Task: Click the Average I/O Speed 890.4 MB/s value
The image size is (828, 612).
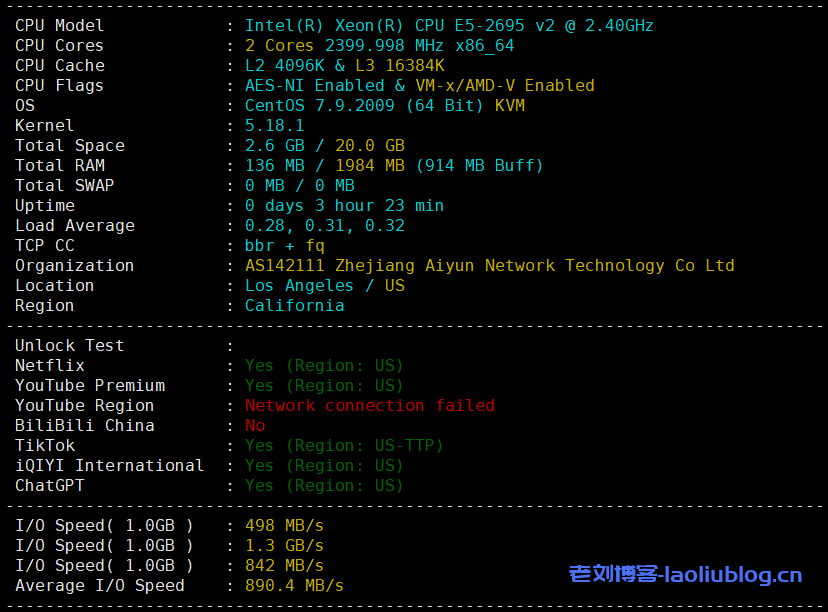Action: pyautogui.click(x=294, y=586)
